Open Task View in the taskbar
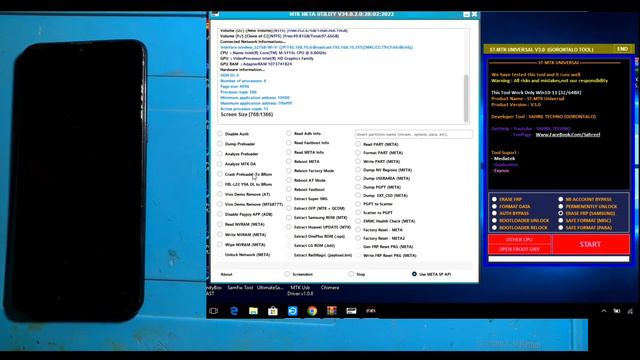Screen dimensions: 640x360 pyautogui.click(x=213, y=311)
